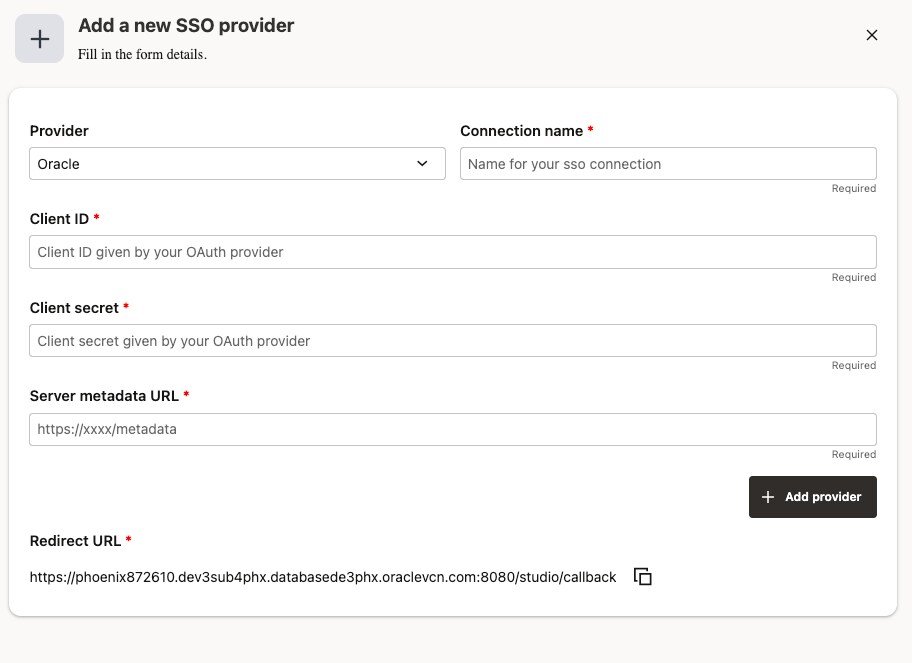Viewport: 912px width, 663px height.
Task: Click the large plus icon in header
Action: 40,39
